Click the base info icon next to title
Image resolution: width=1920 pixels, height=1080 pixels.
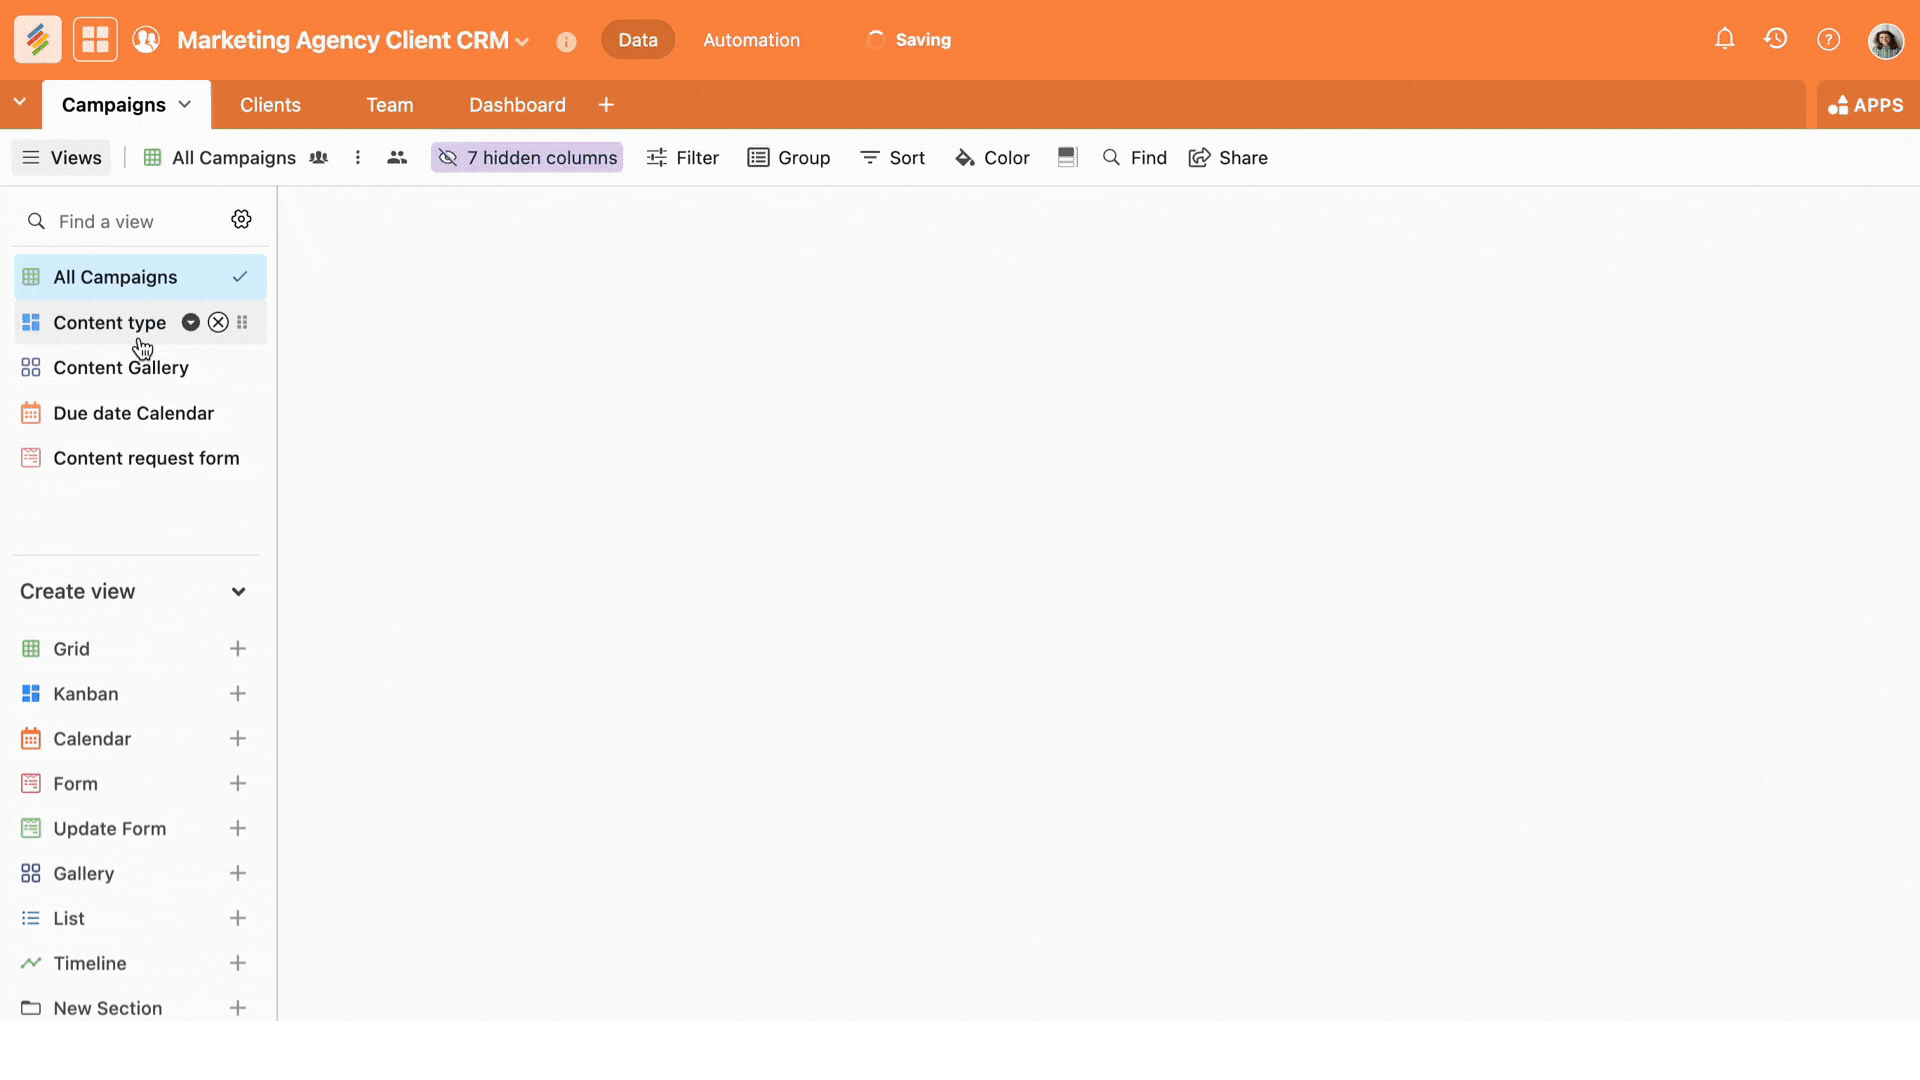point(566,41)
